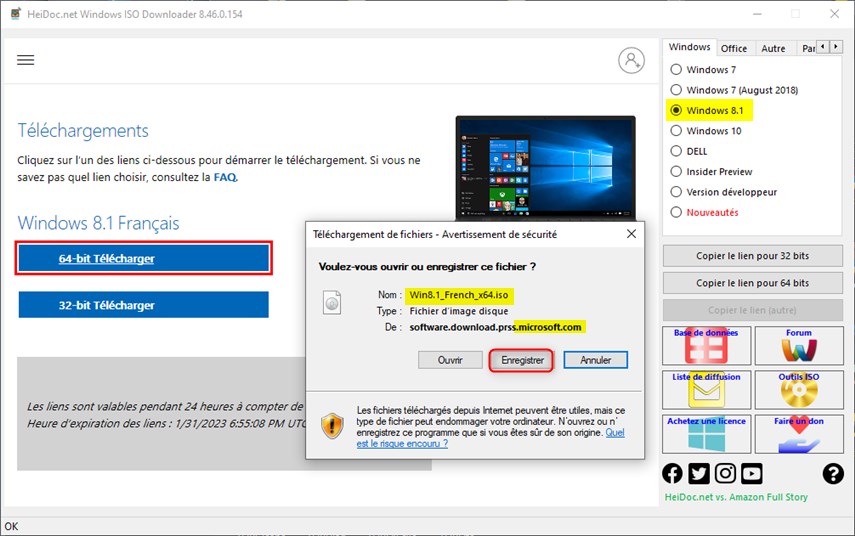
Task: Click the question mark help icon
Action: [x=833, y=473]
